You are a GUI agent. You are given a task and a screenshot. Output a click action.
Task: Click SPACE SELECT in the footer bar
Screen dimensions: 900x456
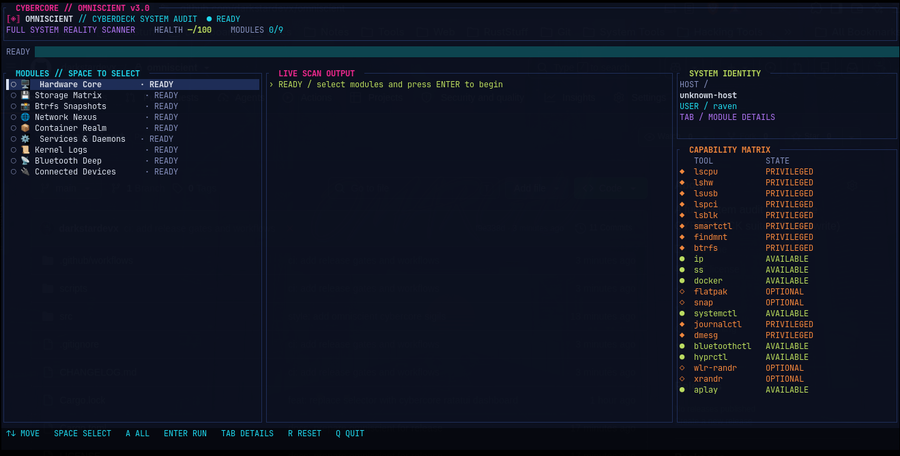coord(83,434)
